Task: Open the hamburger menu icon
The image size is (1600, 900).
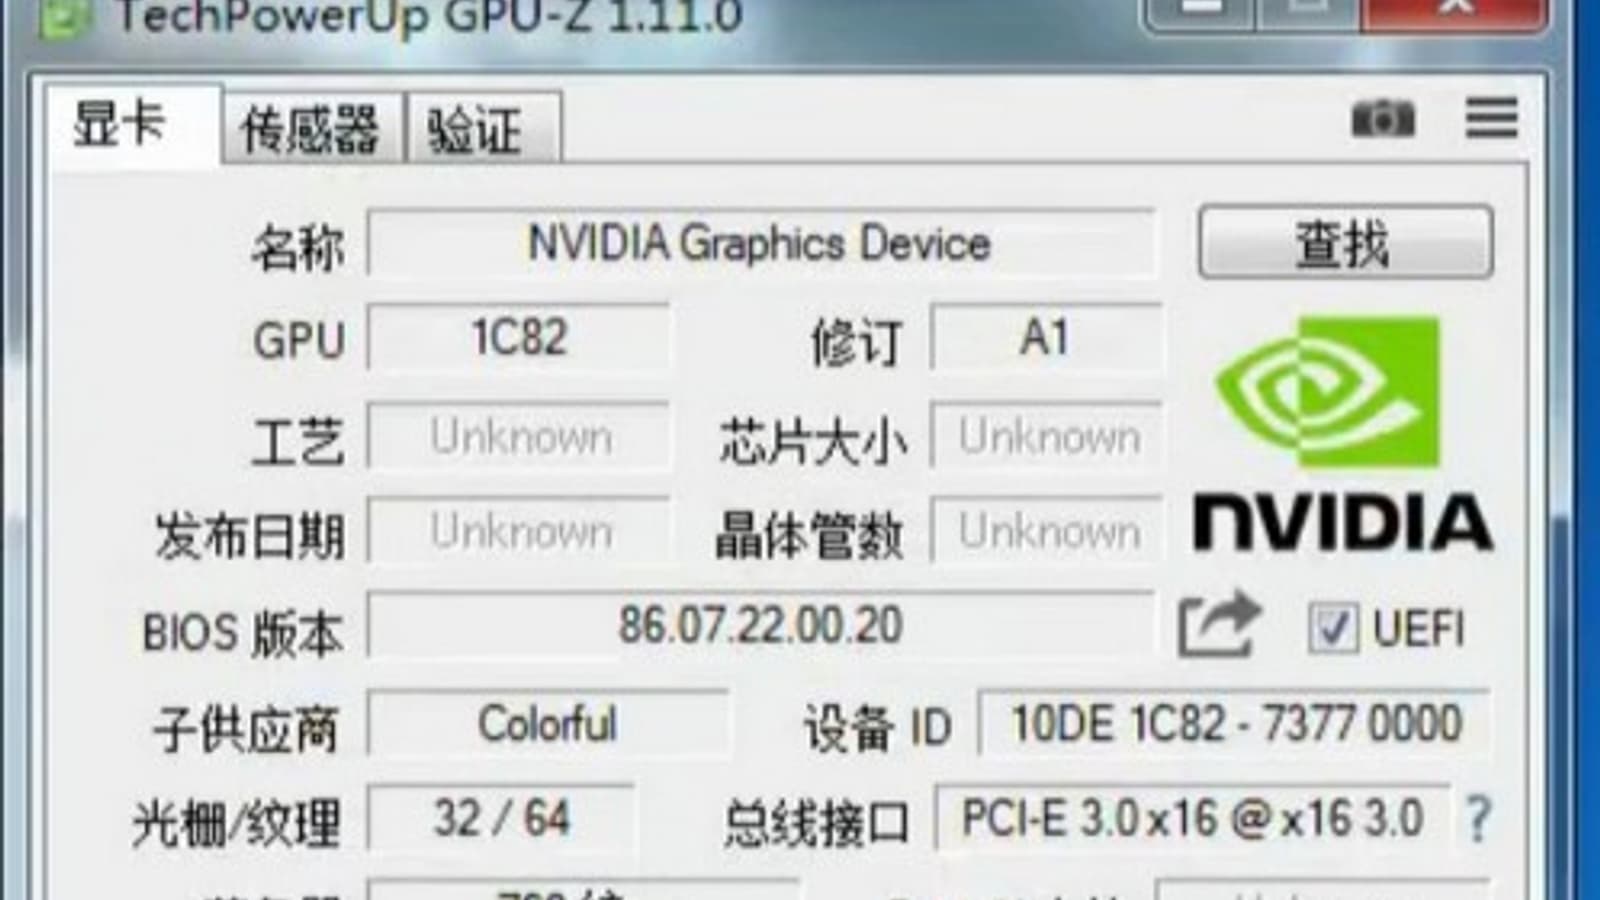Action: point(1491,118)
